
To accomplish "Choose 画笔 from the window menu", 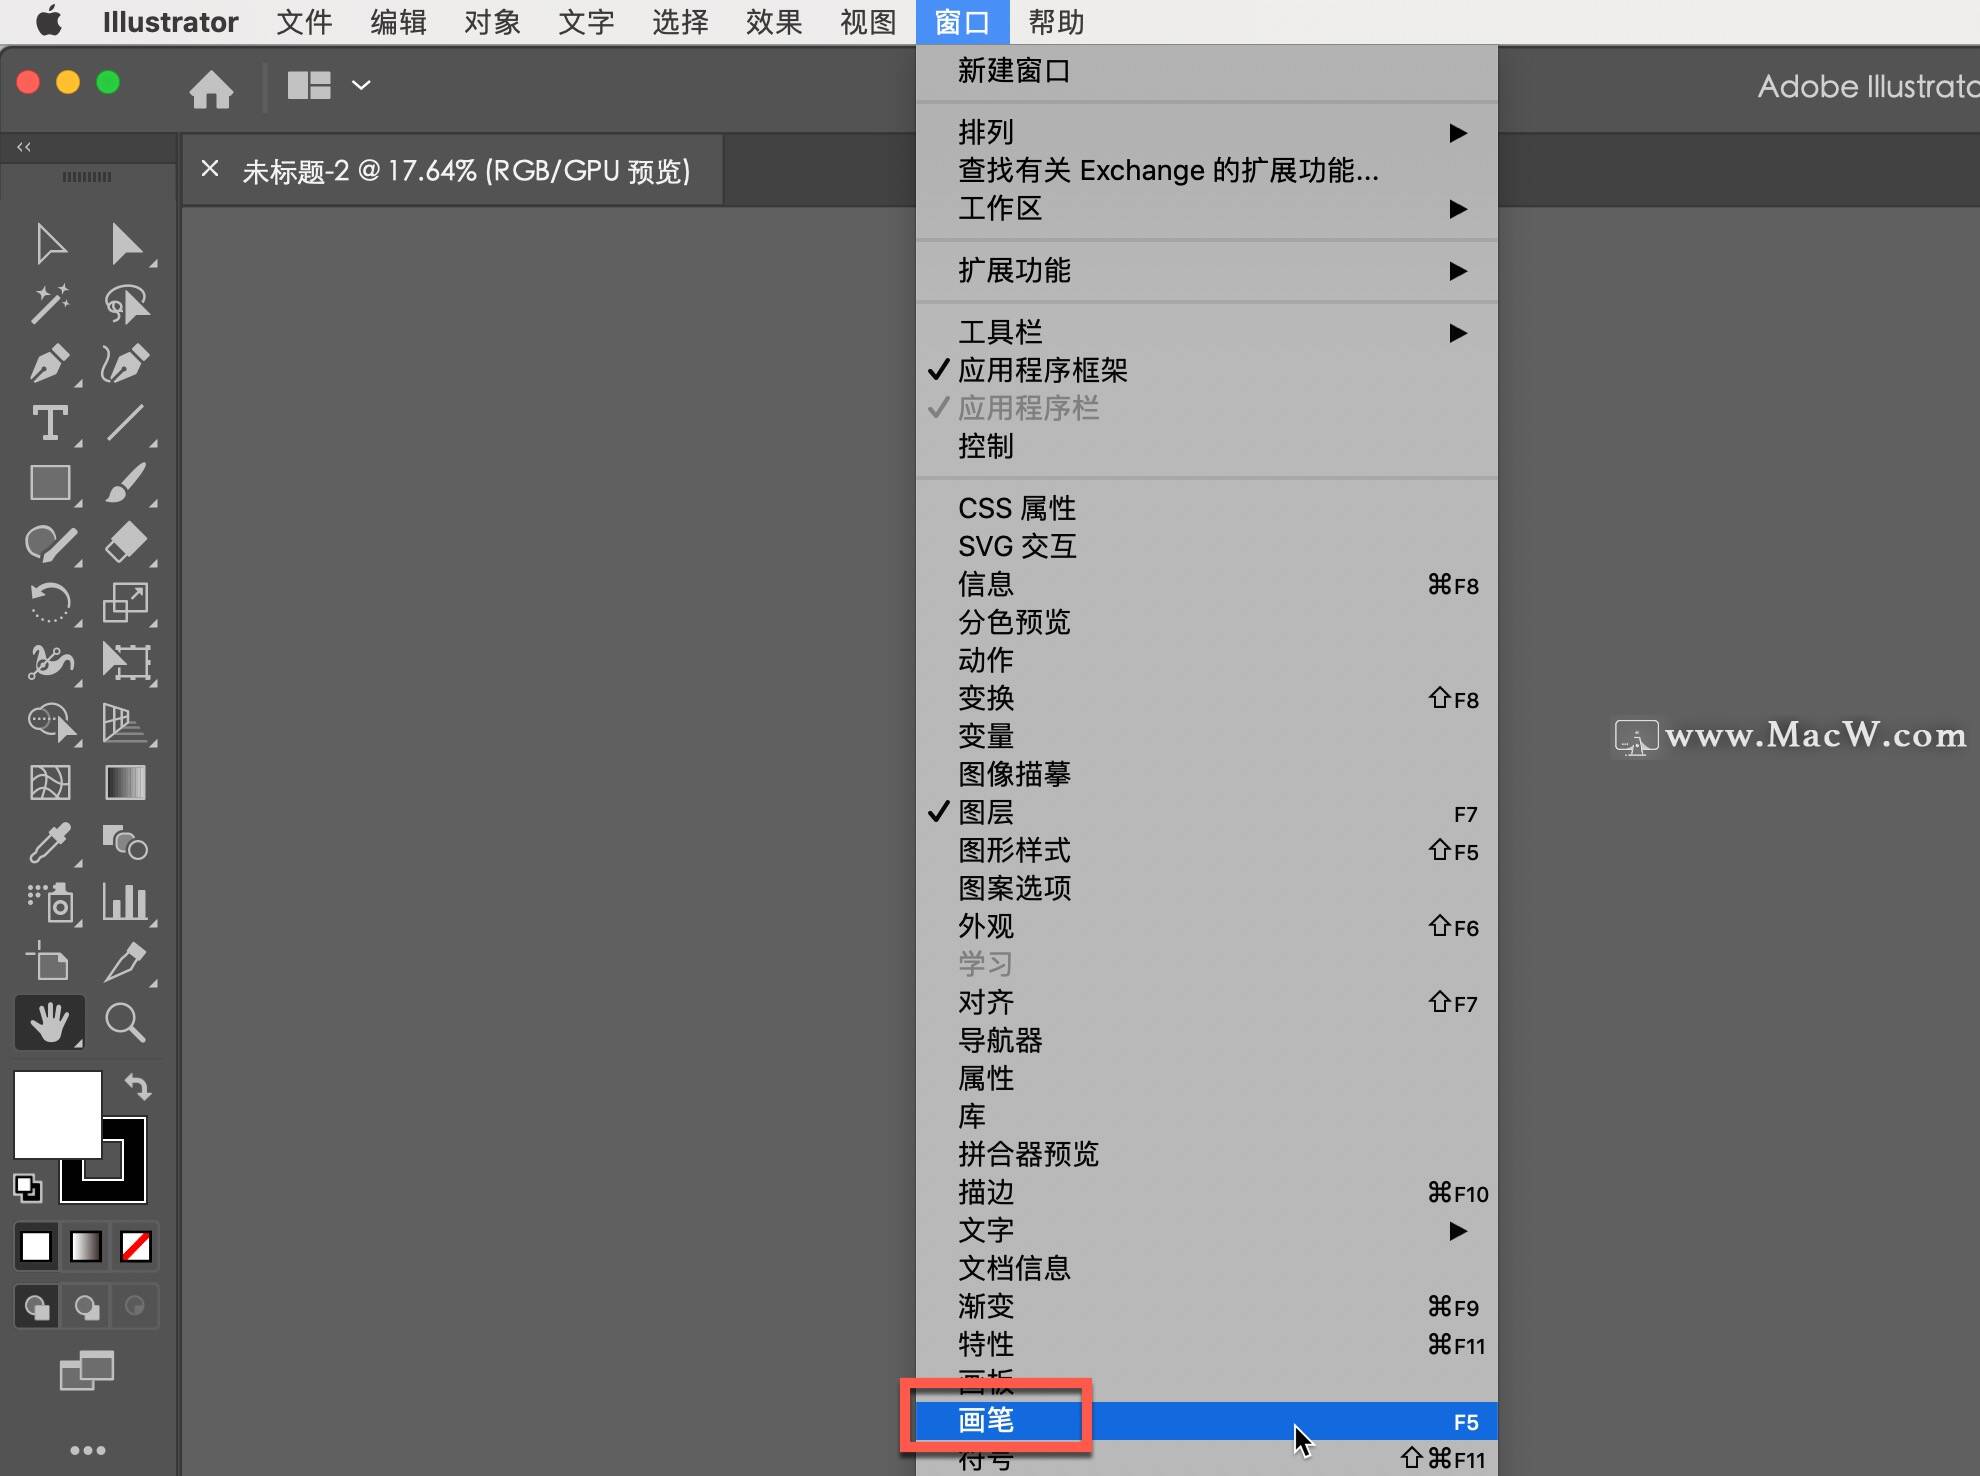I will click(1207, 1421).
